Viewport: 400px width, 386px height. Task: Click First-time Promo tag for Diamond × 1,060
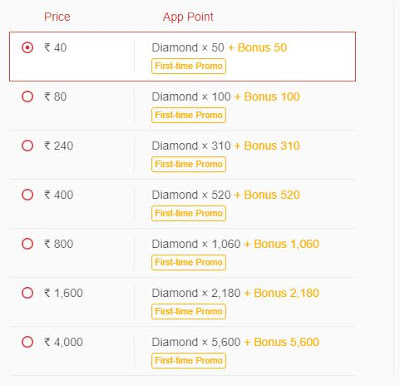[x=189, y=262]
